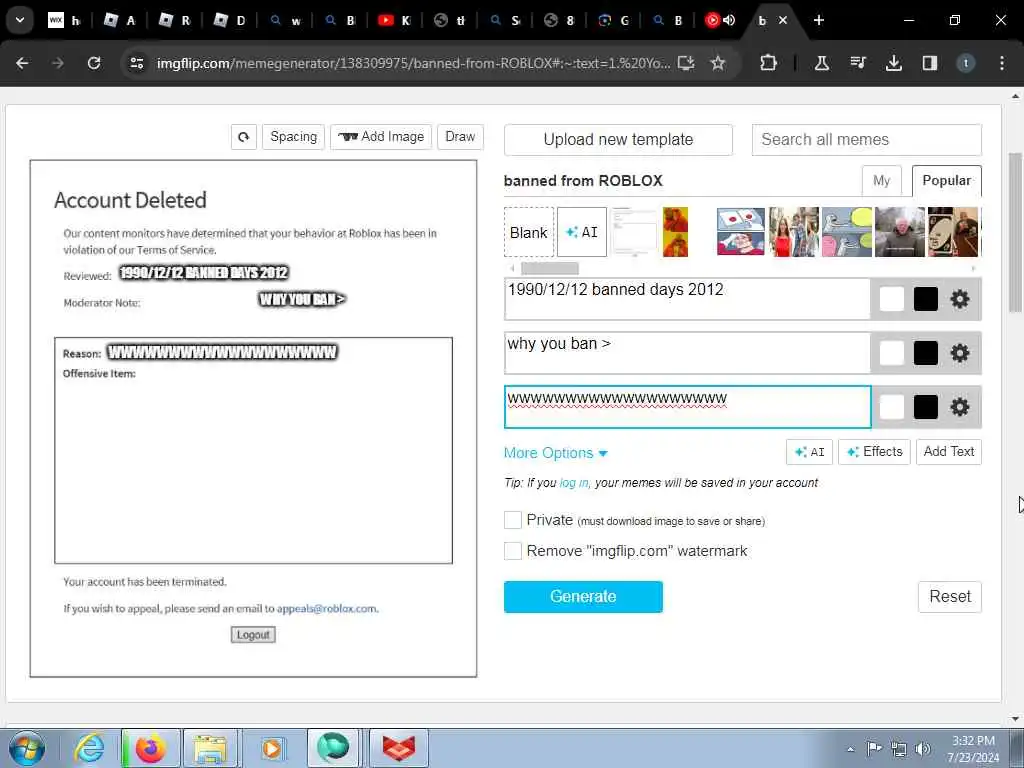Click the 'log in' link in the tip
The height and width of the screenshot is (768, 1024).
click(x=573, y=483)
